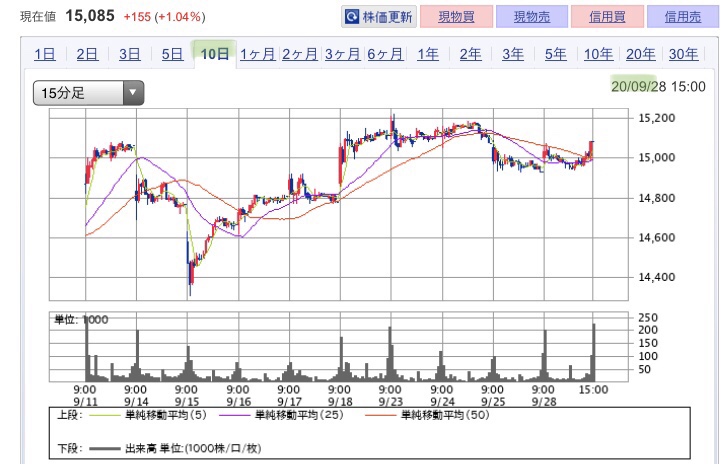This screenshot has width=727, height=464.
Task: Switch chart range to 1ヶ月
Action: (258, 54)
